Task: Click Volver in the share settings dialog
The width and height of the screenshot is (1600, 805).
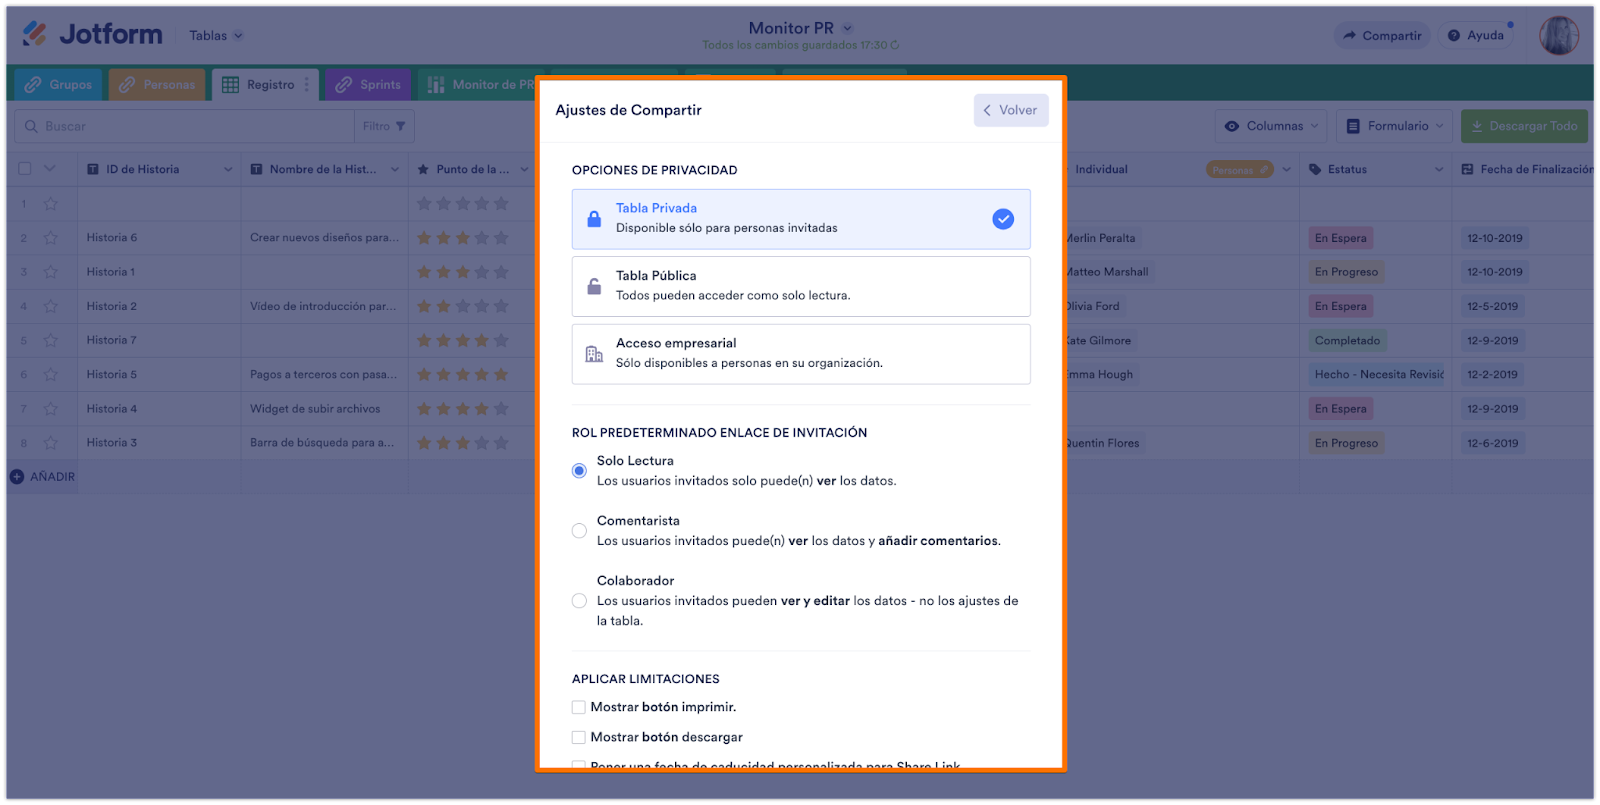Action: (1011, 110)
